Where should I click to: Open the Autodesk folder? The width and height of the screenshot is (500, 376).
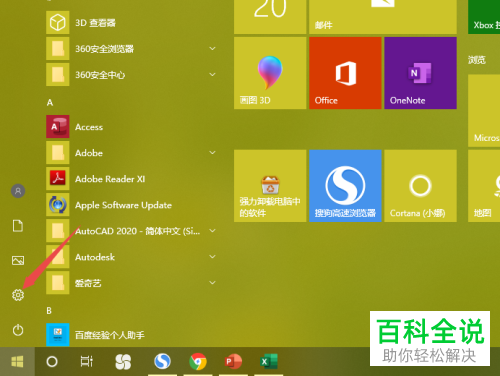(x=132, y=257)
